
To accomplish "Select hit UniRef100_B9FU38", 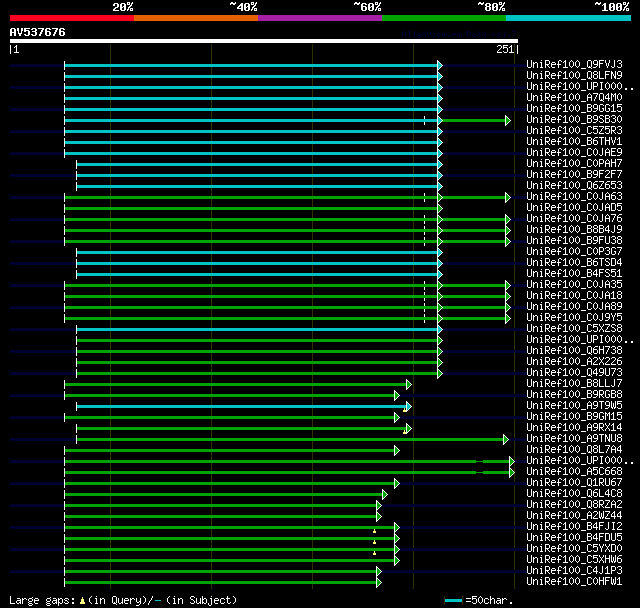I will (574, 241).
